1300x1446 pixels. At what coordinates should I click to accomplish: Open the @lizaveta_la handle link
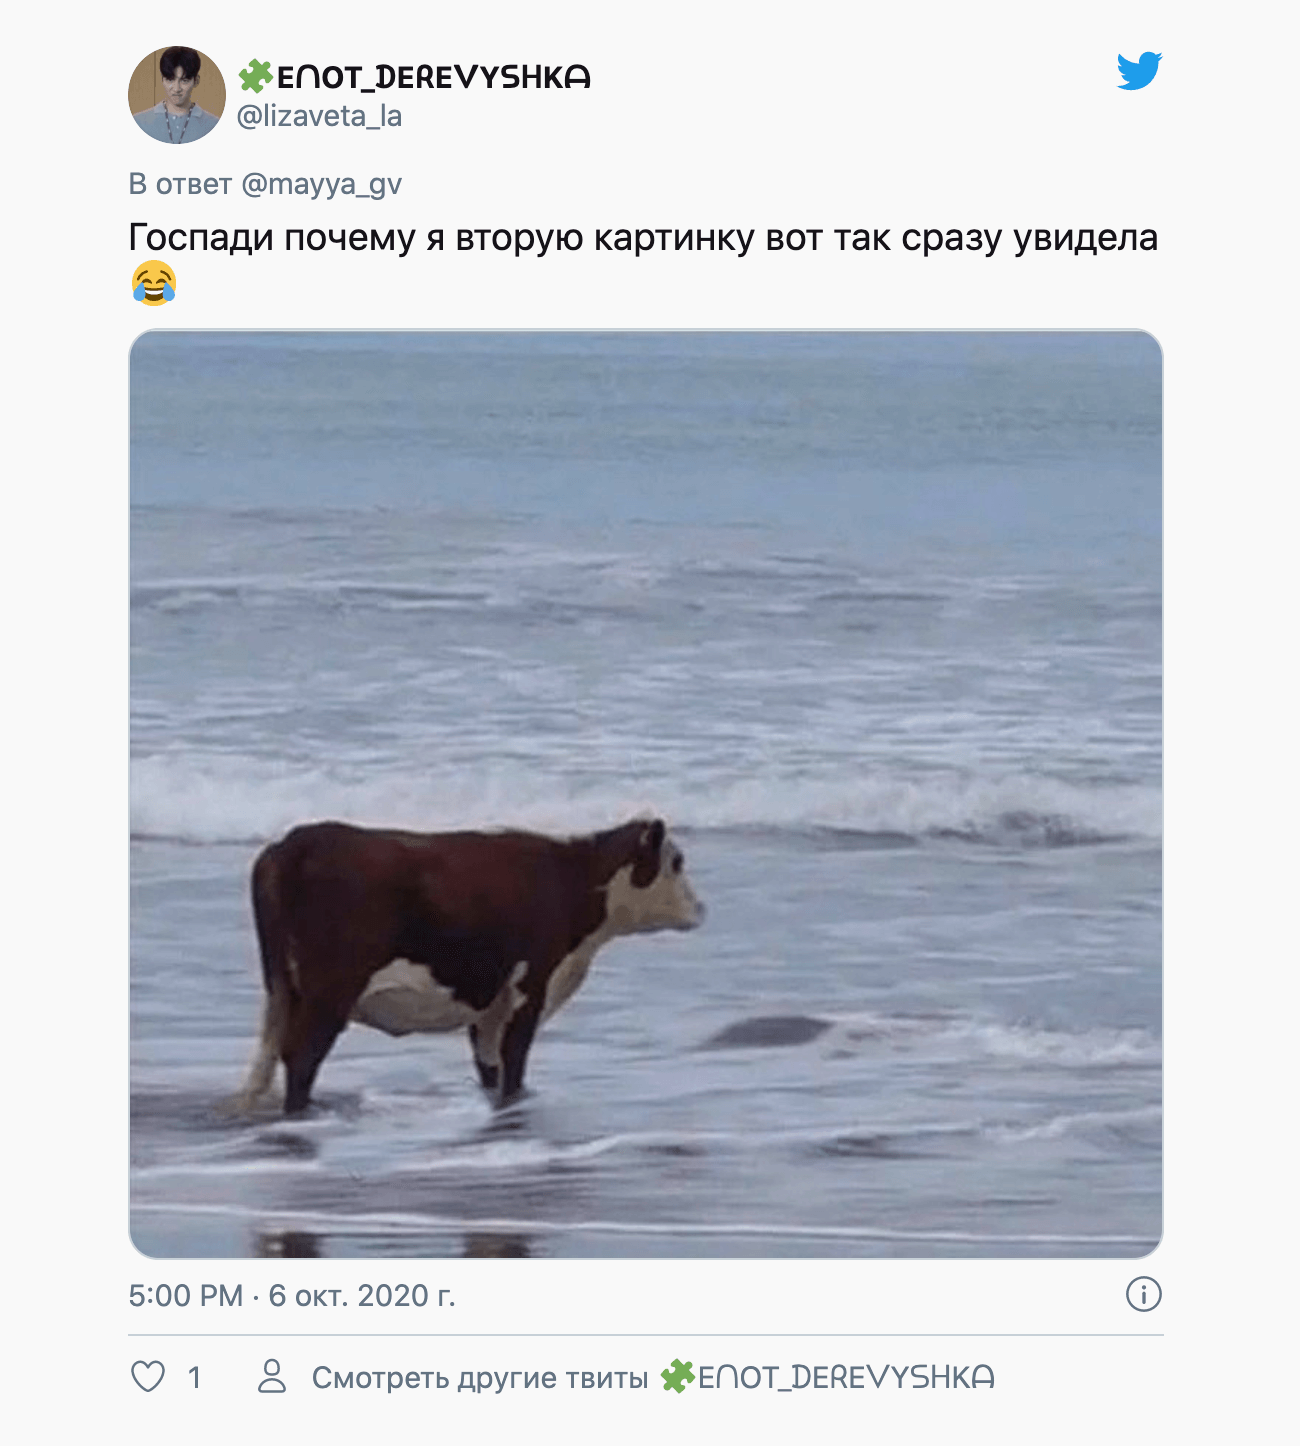[319, 116]
